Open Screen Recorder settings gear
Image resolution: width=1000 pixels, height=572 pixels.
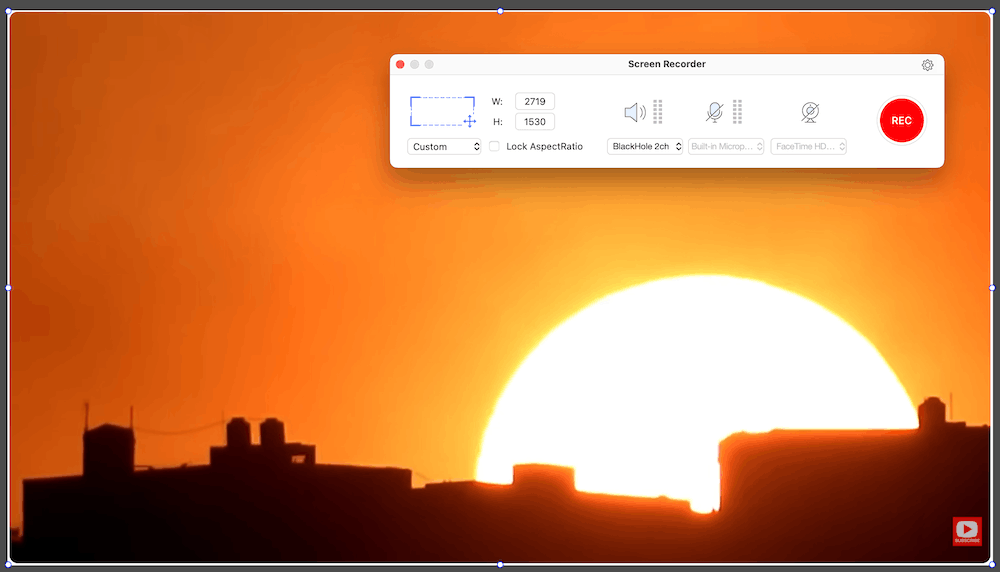coord(927,65)
